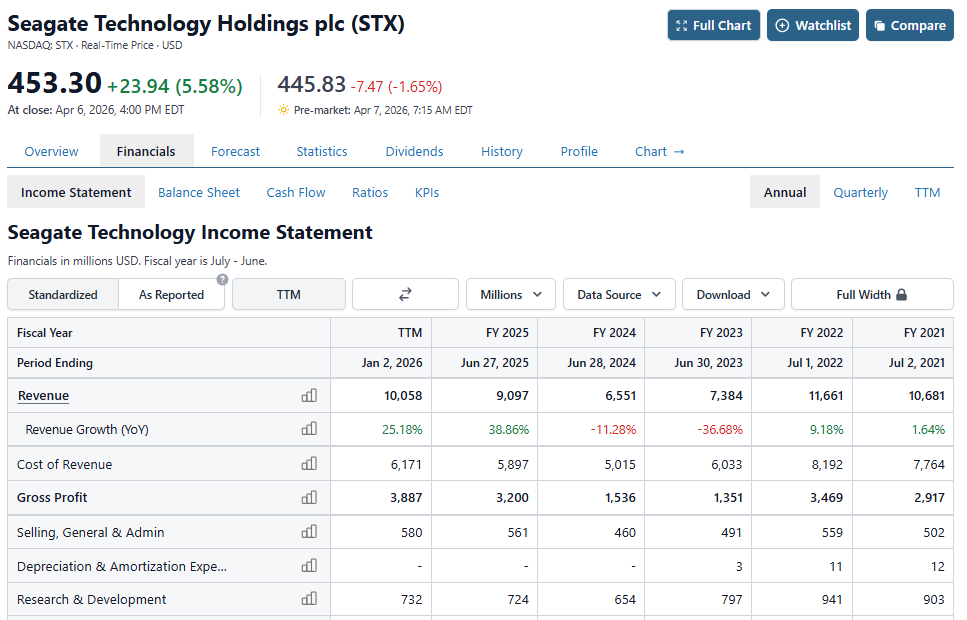
Task: Go to the Overview tab
Action: pos(51,151)
